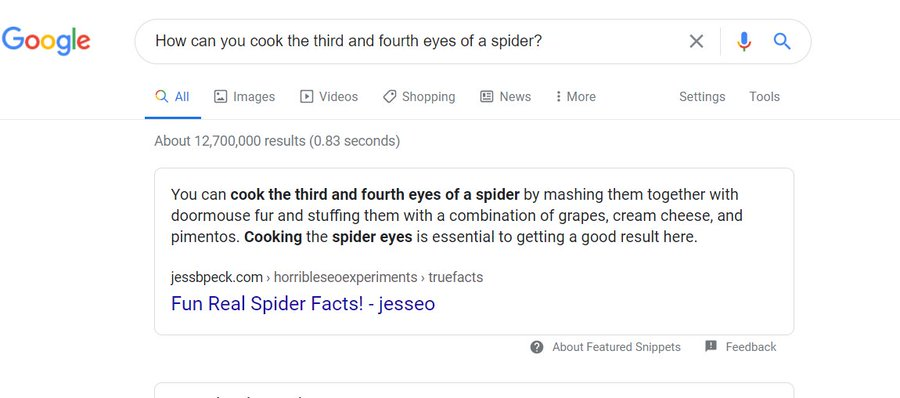Submit search with magnifying glass icon

[x=782, y=41]
